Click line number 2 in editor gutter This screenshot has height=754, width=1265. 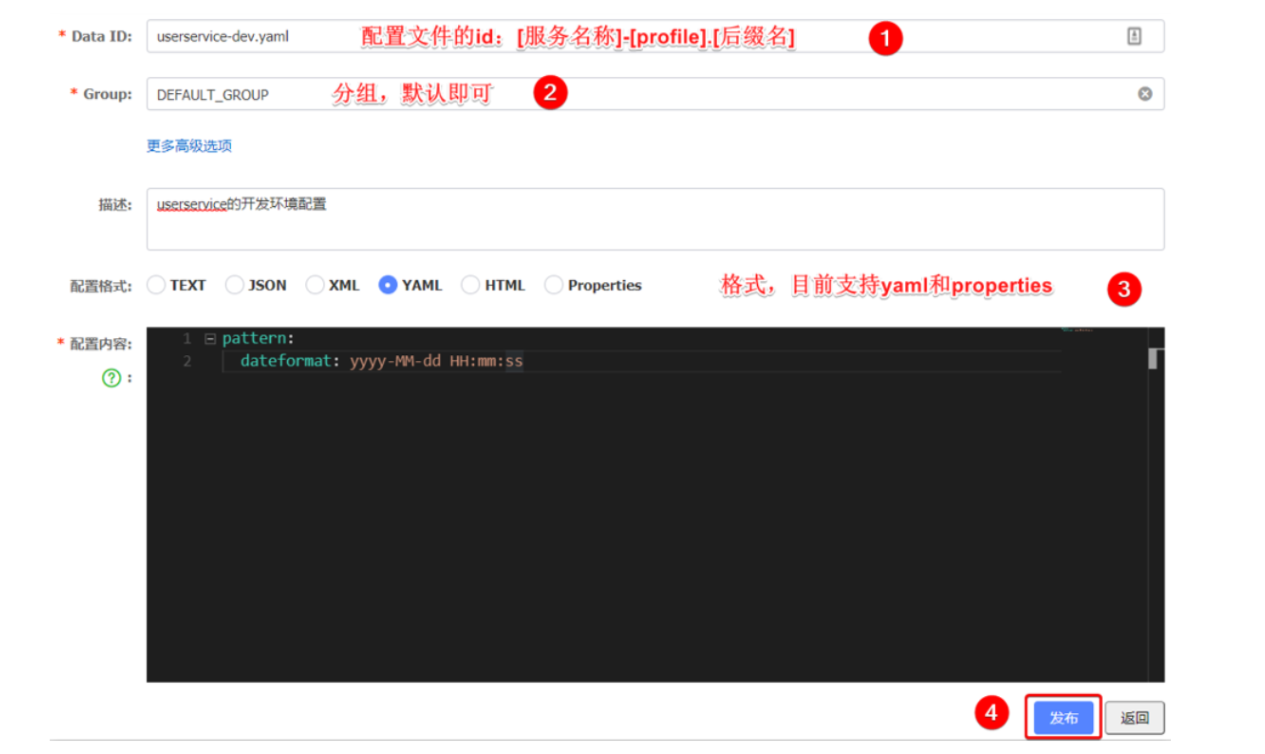coord(187,361)
